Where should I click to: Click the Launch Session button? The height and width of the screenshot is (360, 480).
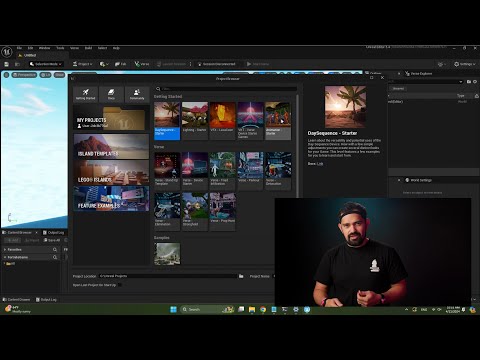point(171,64)
